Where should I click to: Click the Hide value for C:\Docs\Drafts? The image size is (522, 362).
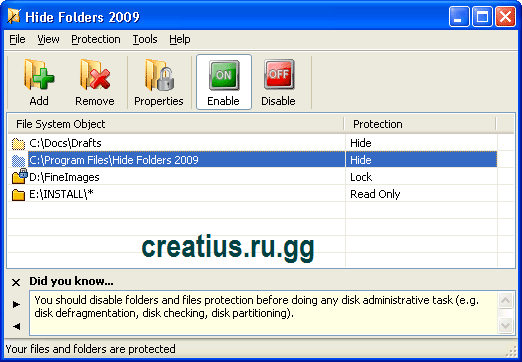coord(361,143)
